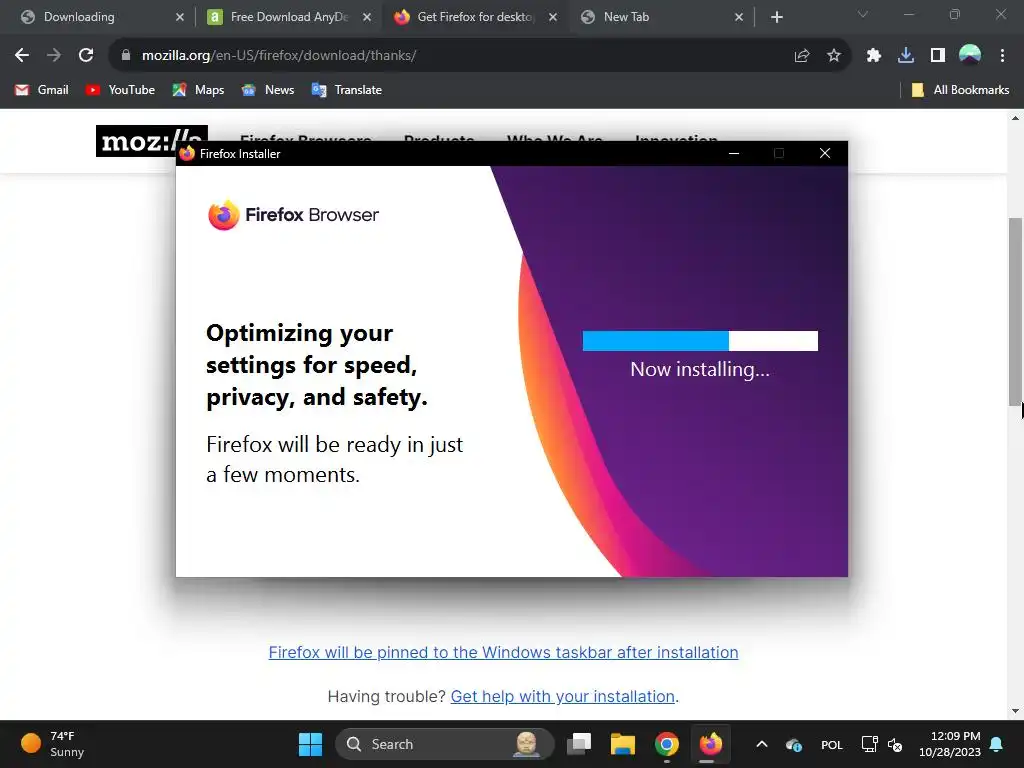The height and width of the screenshot is (768, 1024).
Task: Bookmark this tab with star icon
Action: click(833, 56)
